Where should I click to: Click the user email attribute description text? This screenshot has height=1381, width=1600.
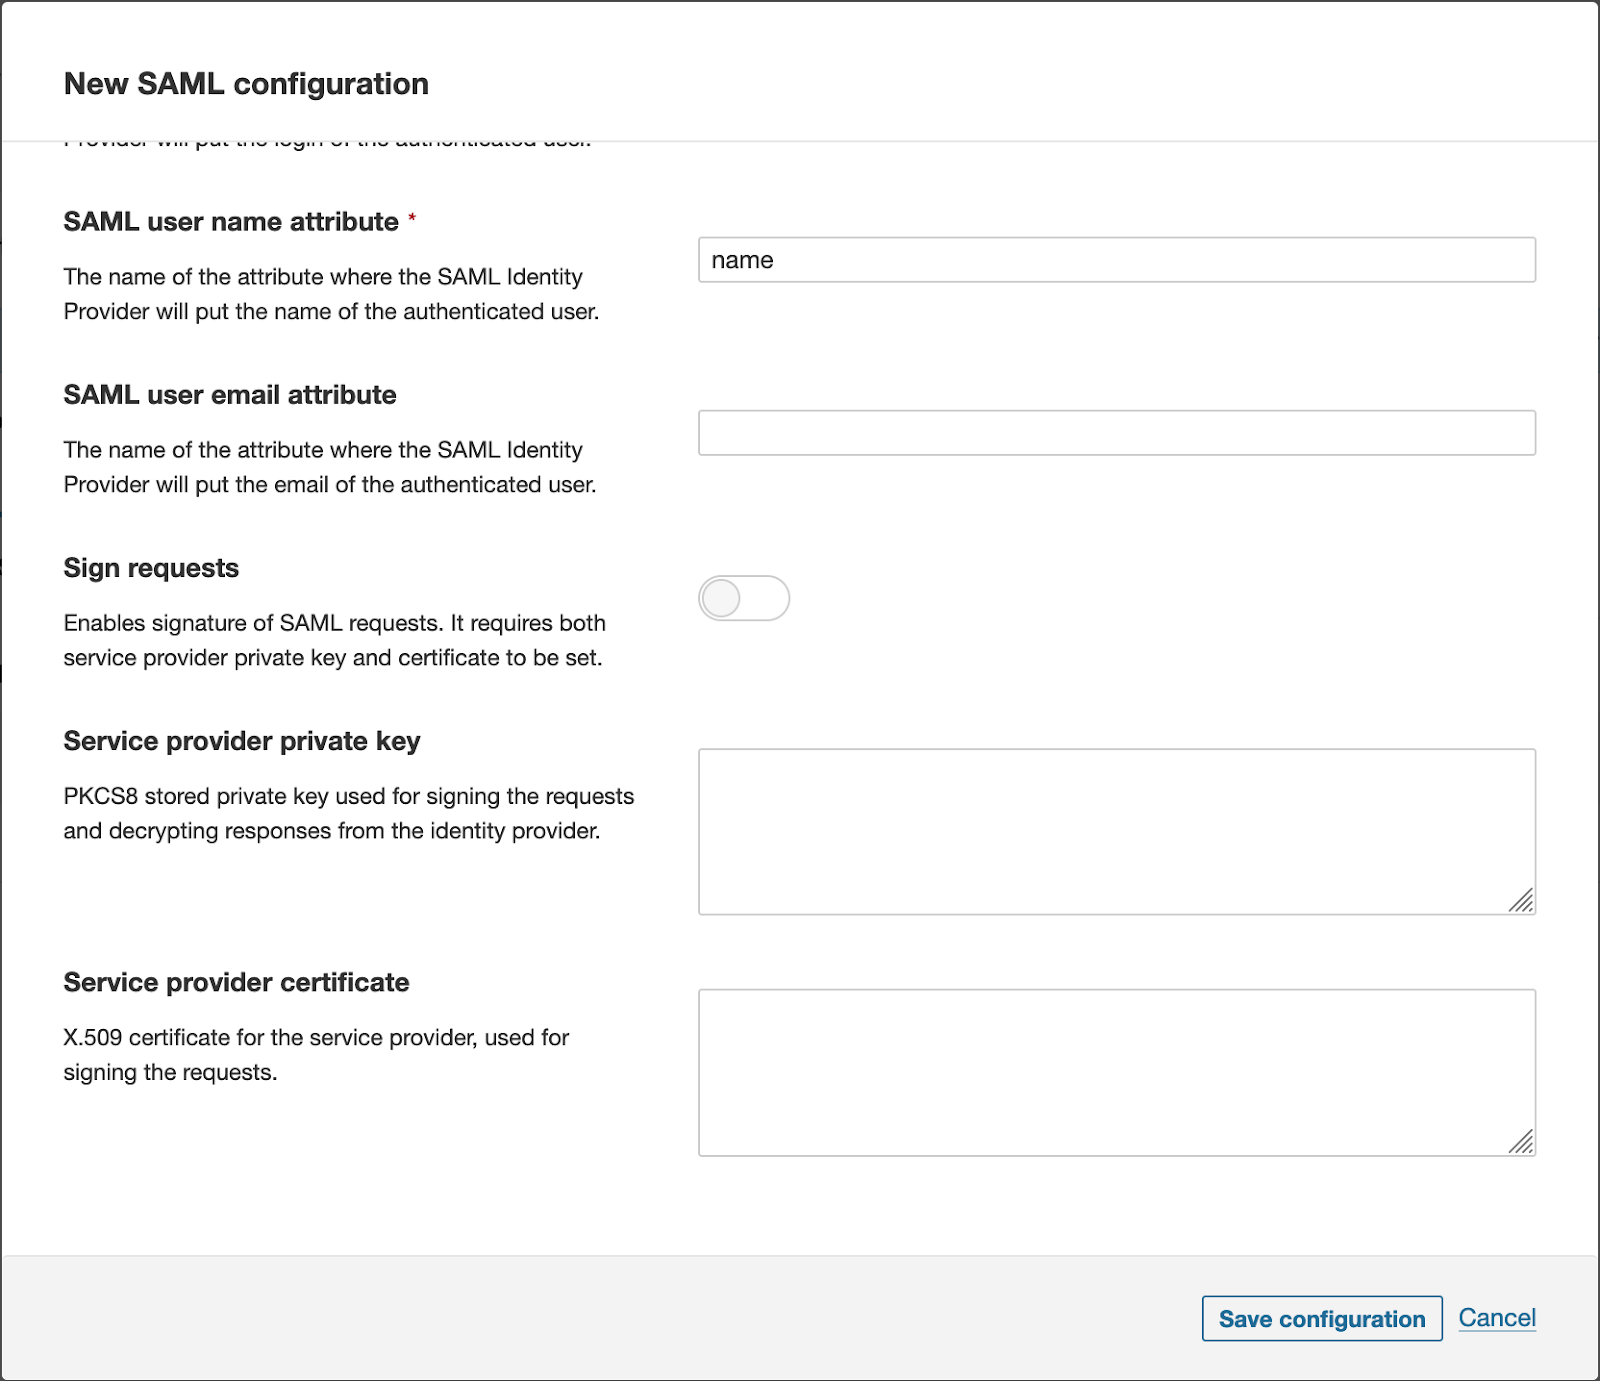[330, 467]
